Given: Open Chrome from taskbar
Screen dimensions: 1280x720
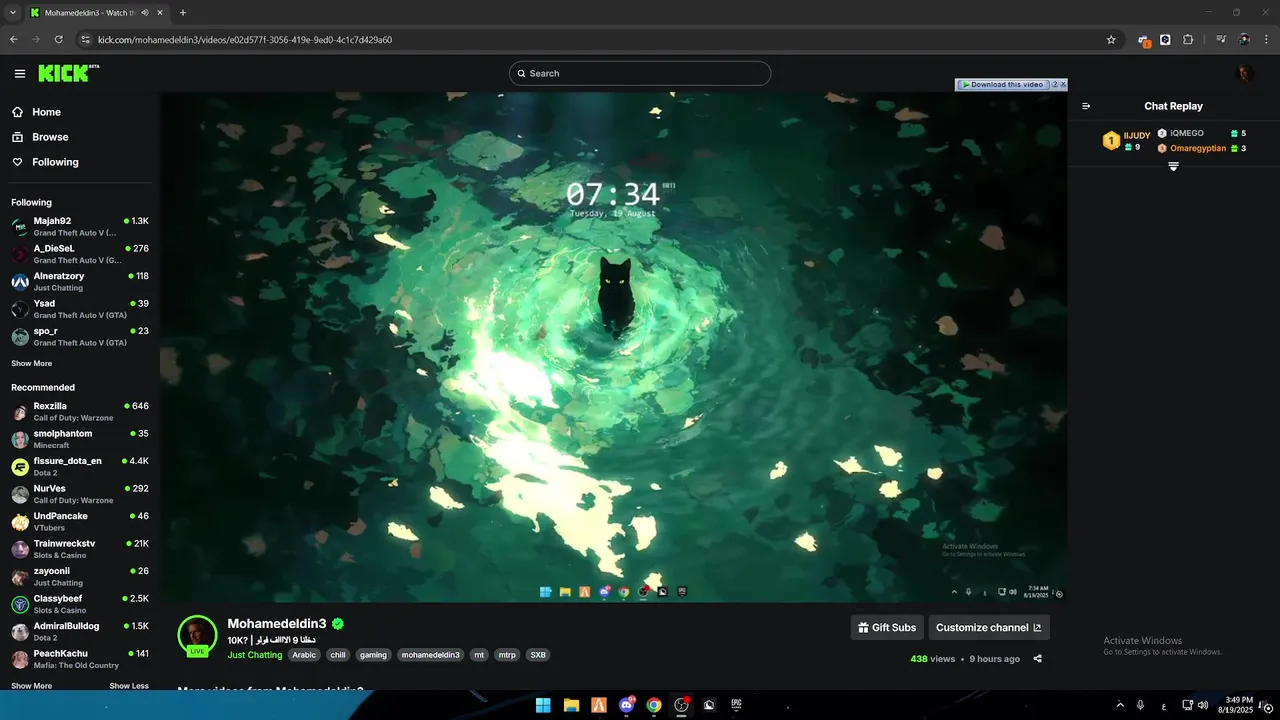Looking at the screenshot, I should (654, 705).
